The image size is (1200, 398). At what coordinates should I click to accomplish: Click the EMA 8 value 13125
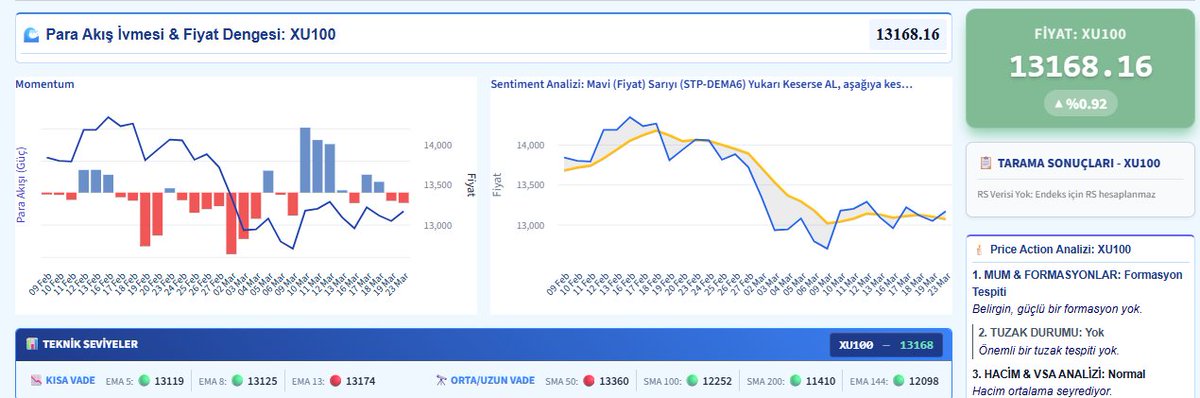tap(261, 381)
